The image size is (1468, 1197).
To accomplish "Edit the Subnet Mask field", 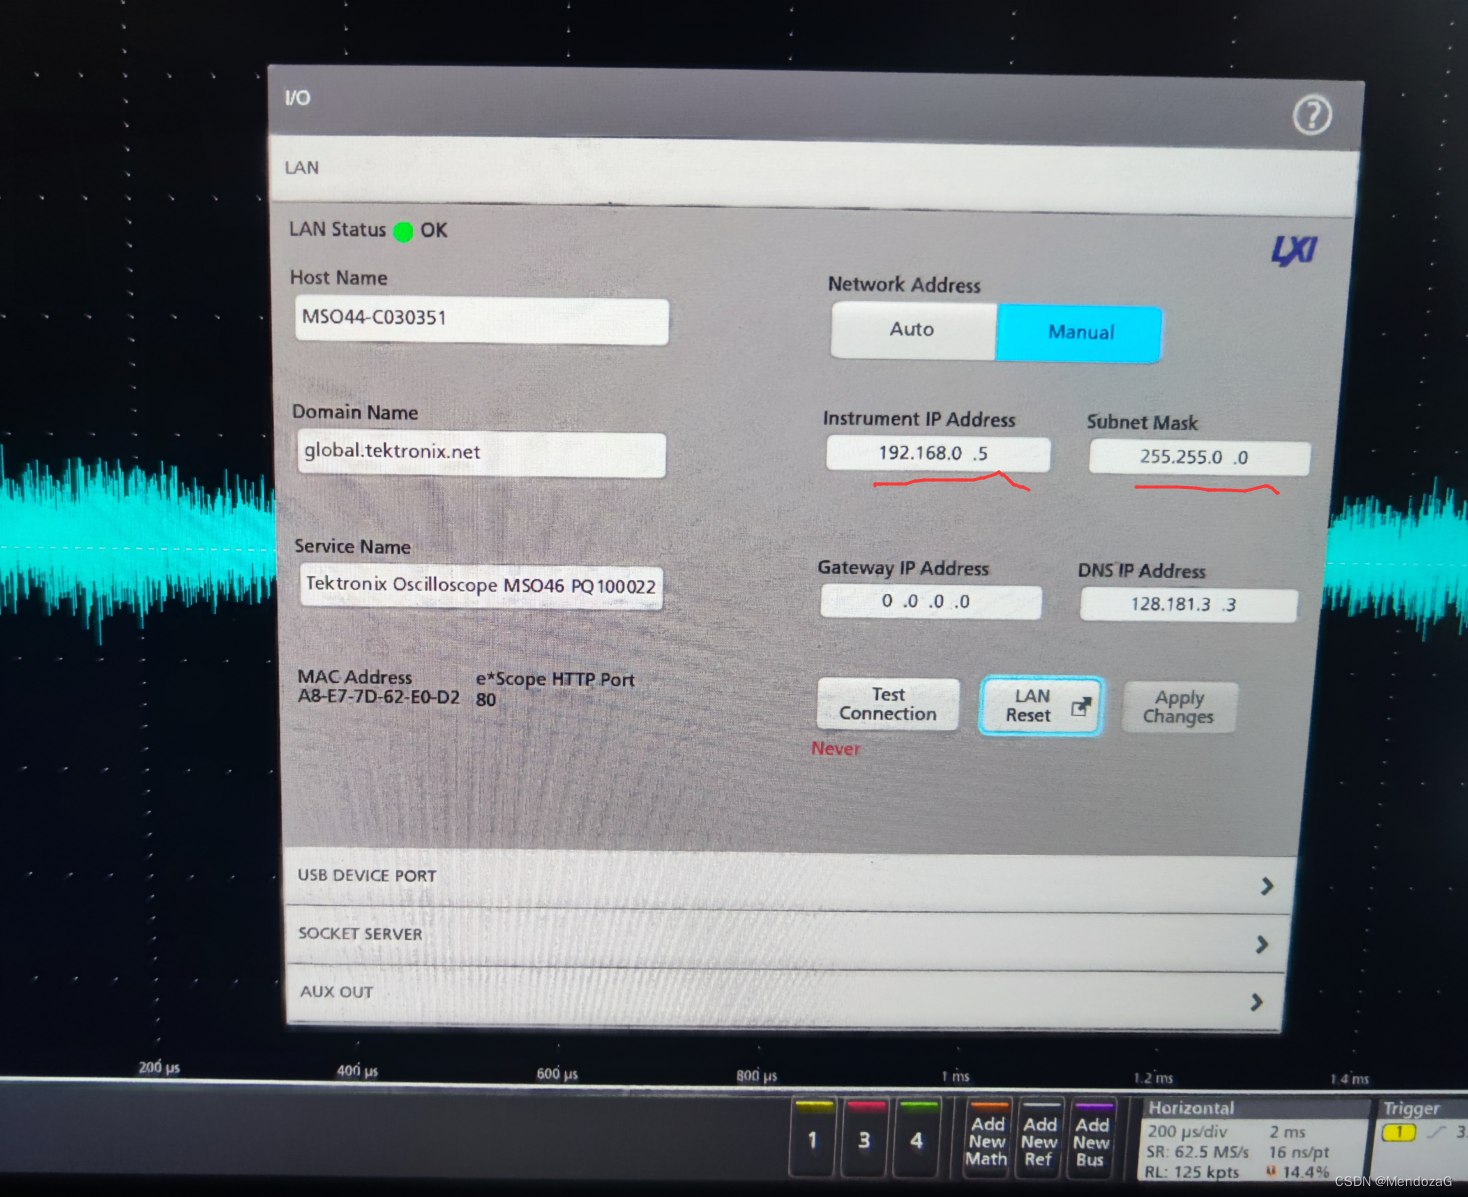I will (1199, 457).
